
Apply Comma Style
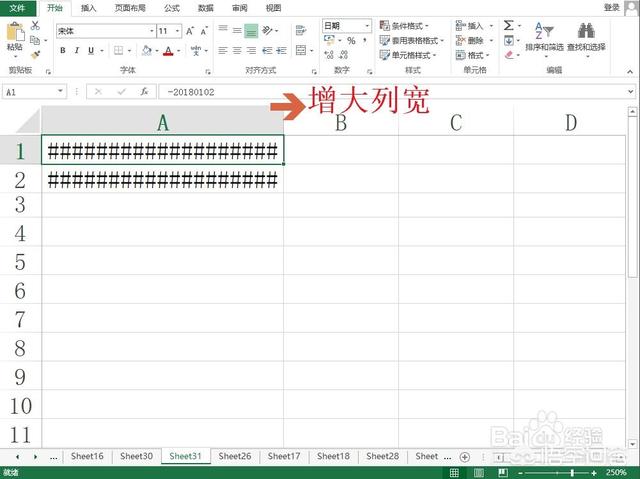[364, 40]
